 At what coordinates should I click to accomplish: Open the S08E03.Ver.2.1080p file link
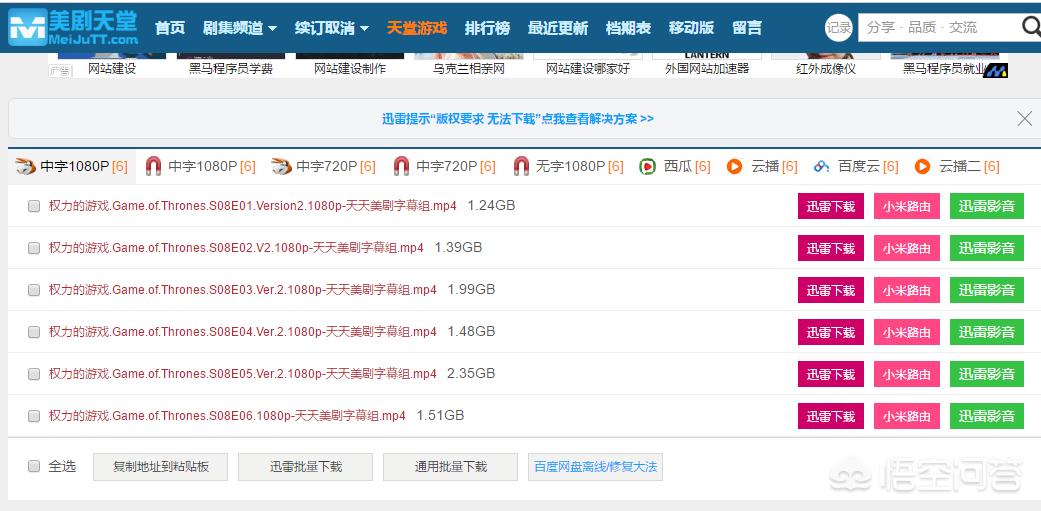243,290
